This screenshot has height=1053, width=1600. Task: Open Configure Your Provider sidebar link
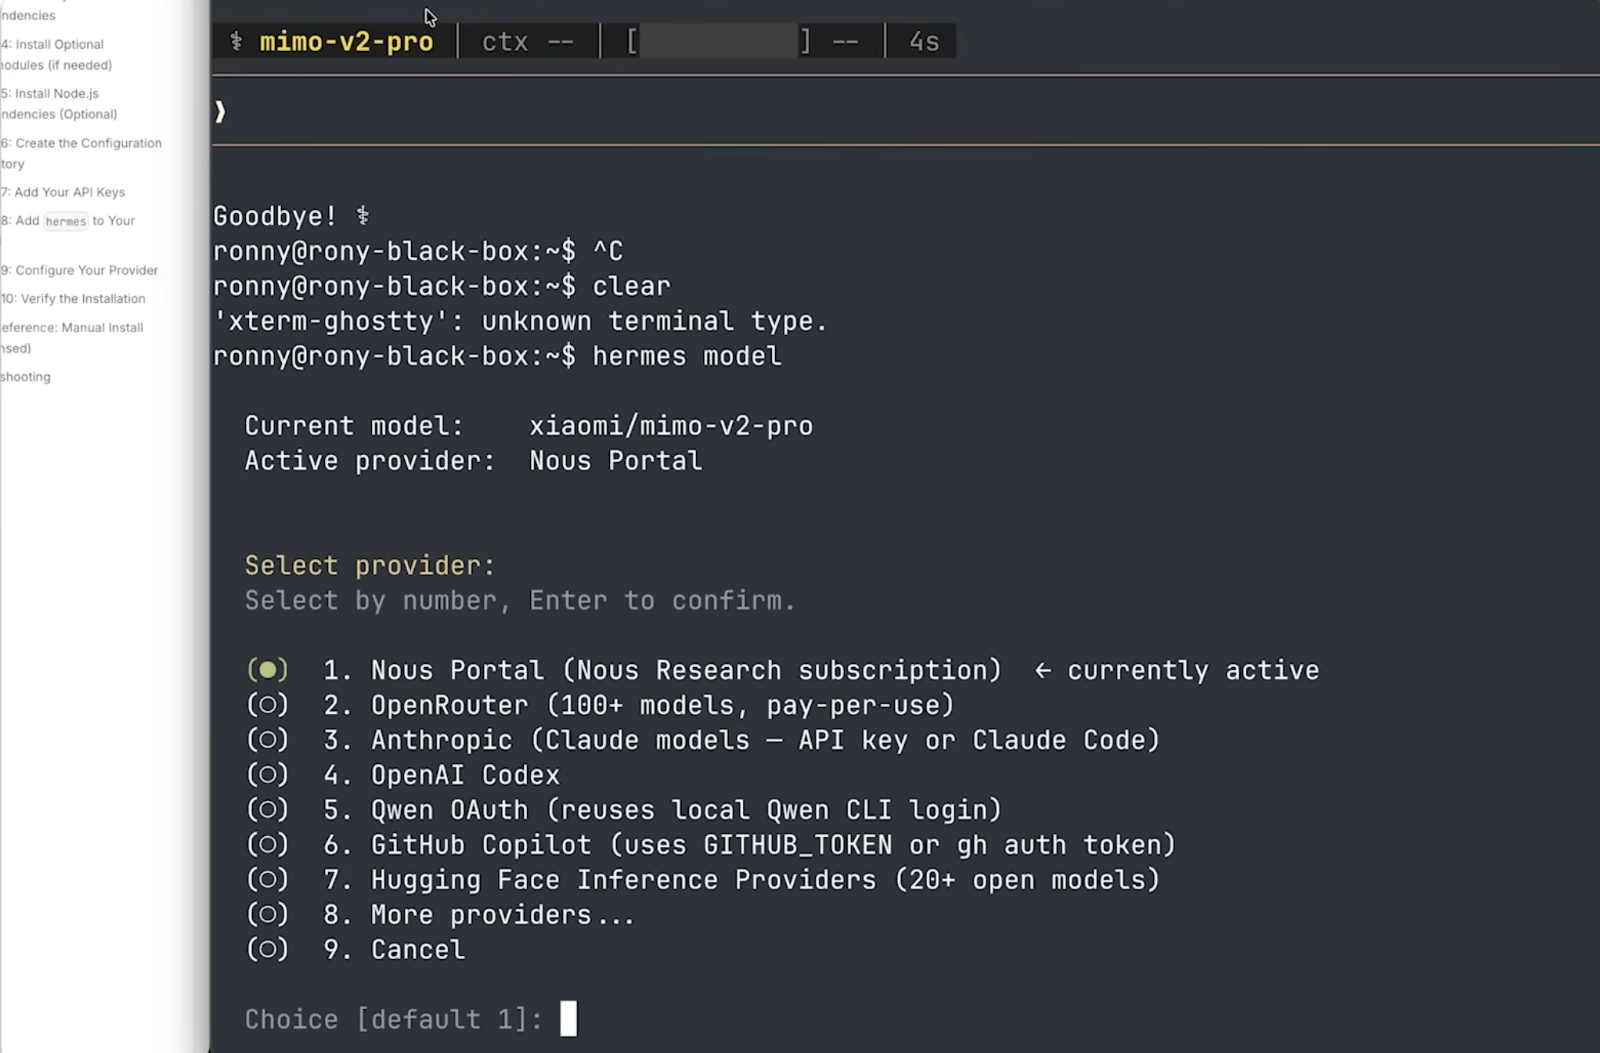pos(85,270)
